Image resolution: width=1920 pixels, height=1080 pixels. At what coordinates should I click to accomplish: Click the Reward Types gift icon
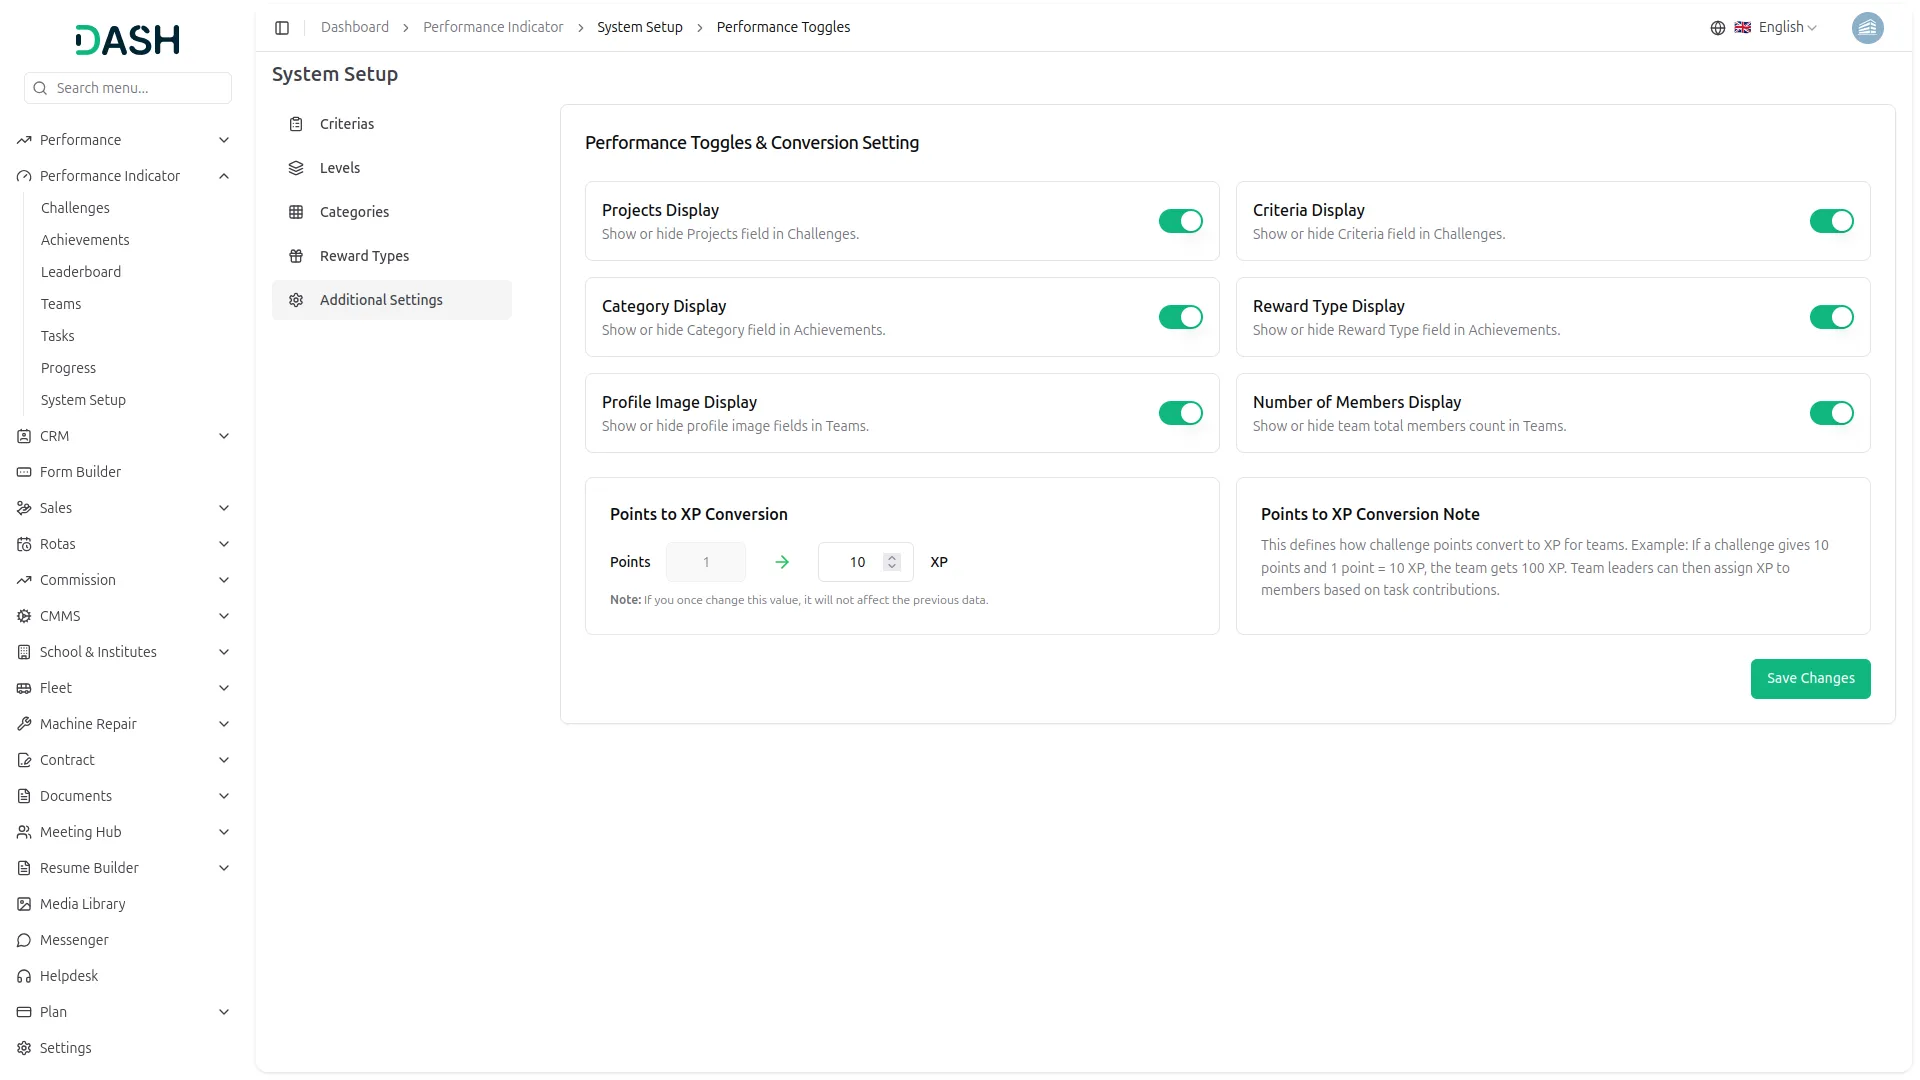coord(296,256)
